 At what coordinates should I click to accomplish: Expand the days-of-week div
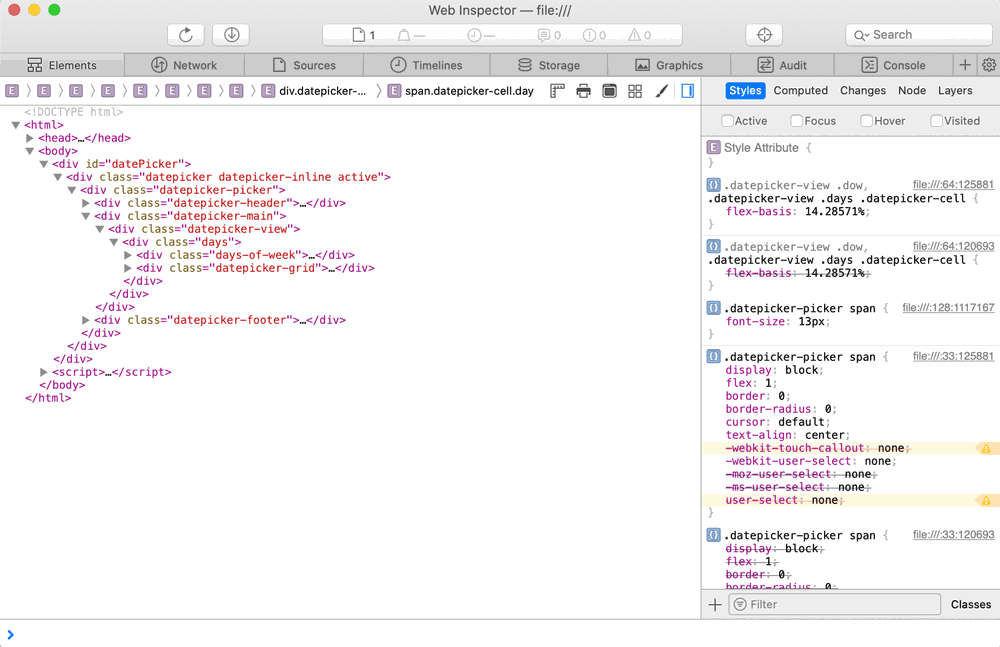point(128,255)
